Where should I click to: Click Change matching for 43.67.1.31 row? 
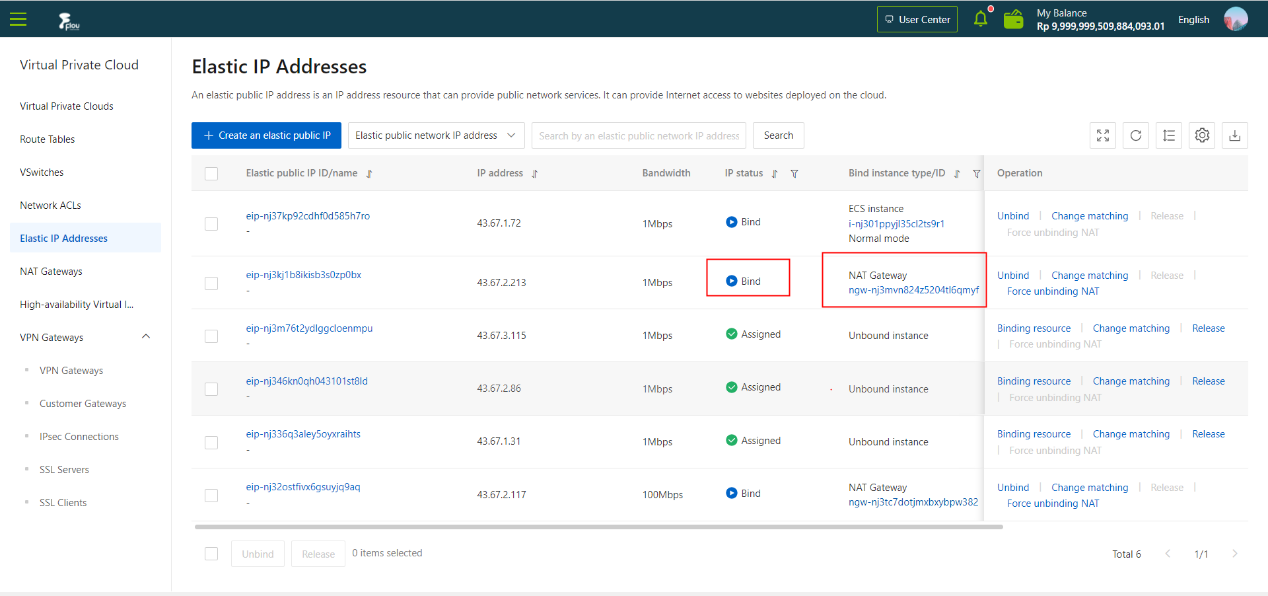(x=1131, y=434)
